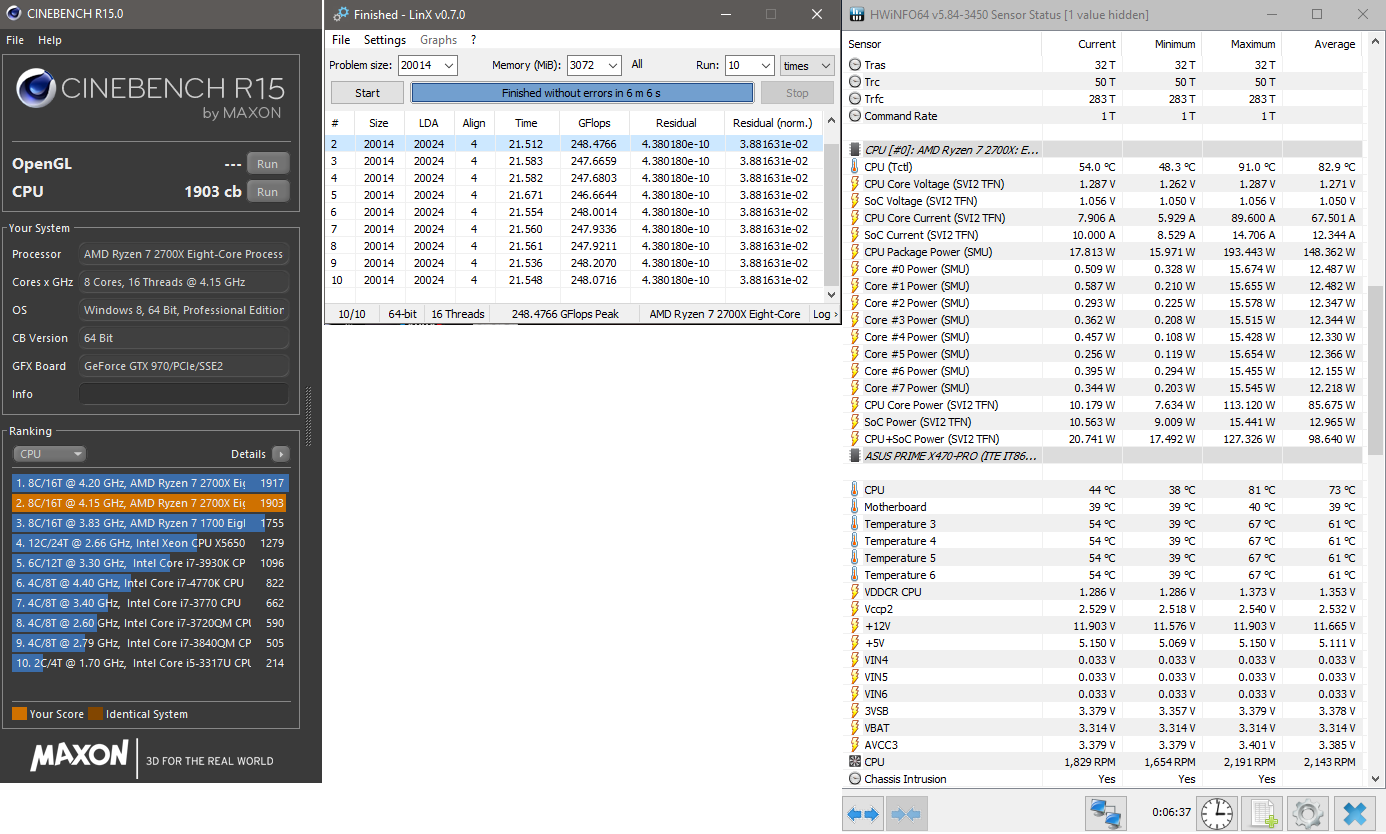Screen dimensions: 1386x834
Task: Click the chip icon of the ASUS PRIME X470-PRO header
Action: [x=855, y=455]
